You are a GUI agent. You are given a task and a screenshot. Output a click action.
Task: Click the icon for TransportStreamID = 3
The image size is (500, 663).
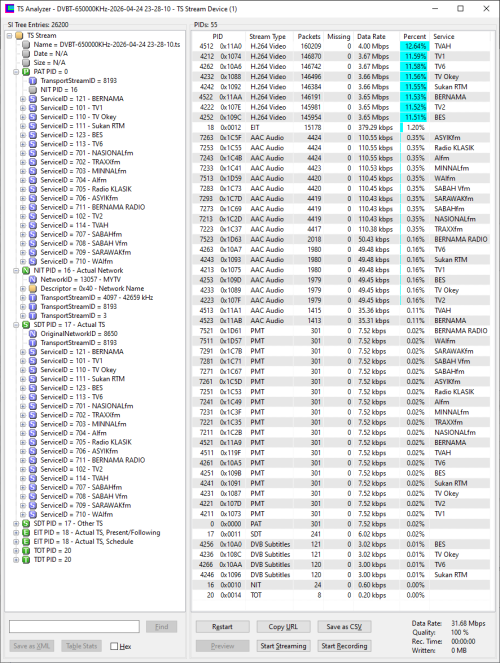33,315
